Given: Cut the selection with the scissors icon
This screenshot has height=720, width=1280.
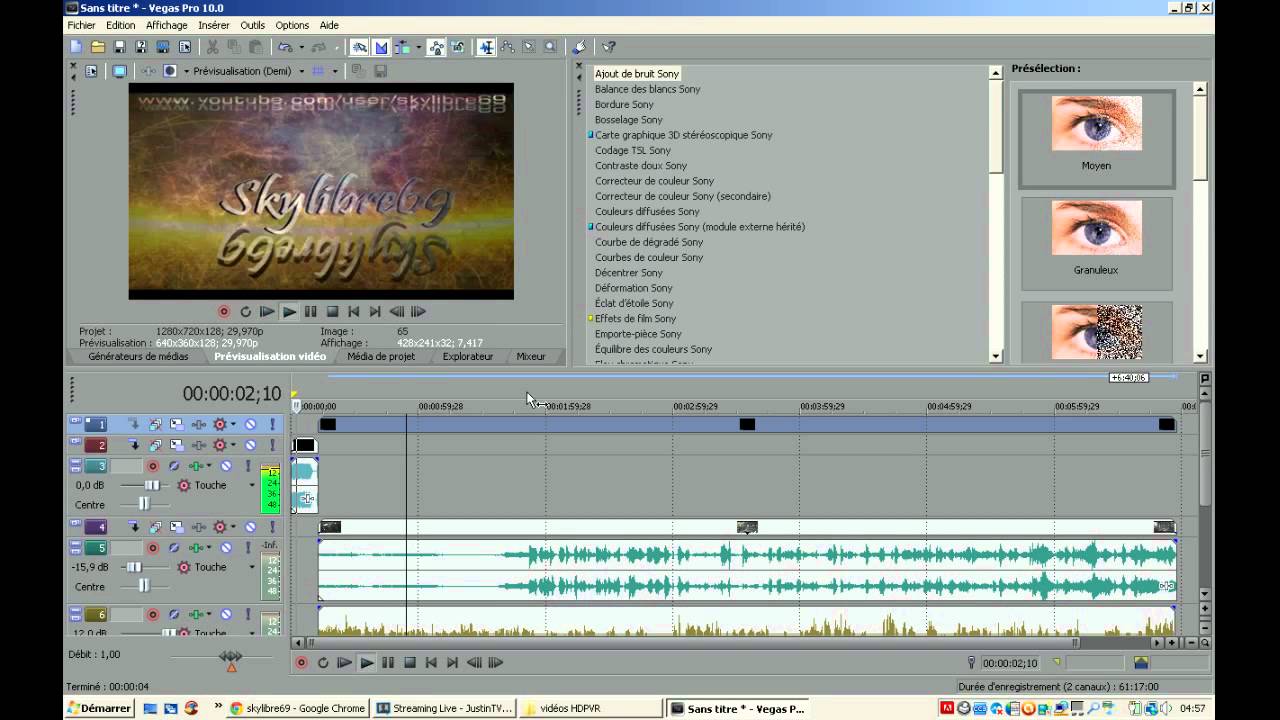Looking at the screenshot, I should [212, 47].
